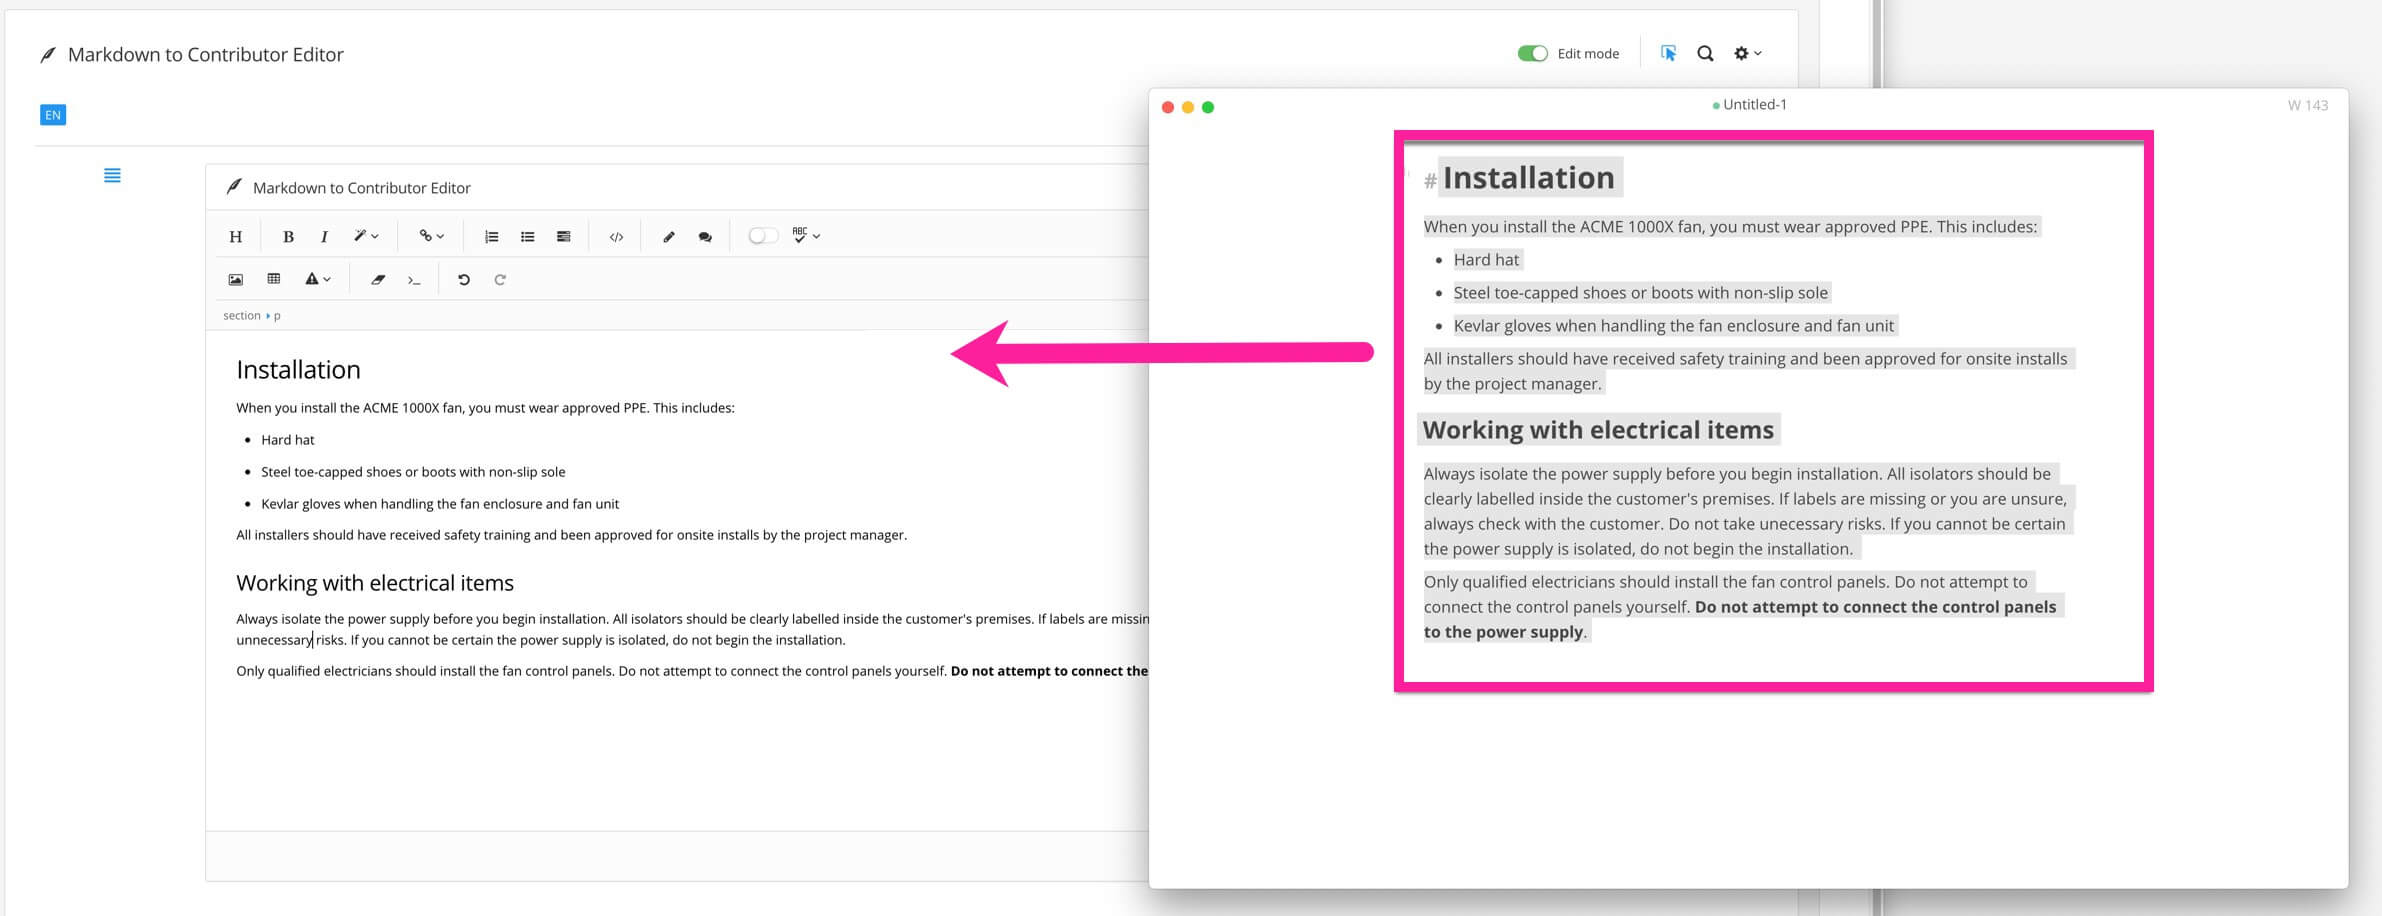Undo the last edit

462,280
